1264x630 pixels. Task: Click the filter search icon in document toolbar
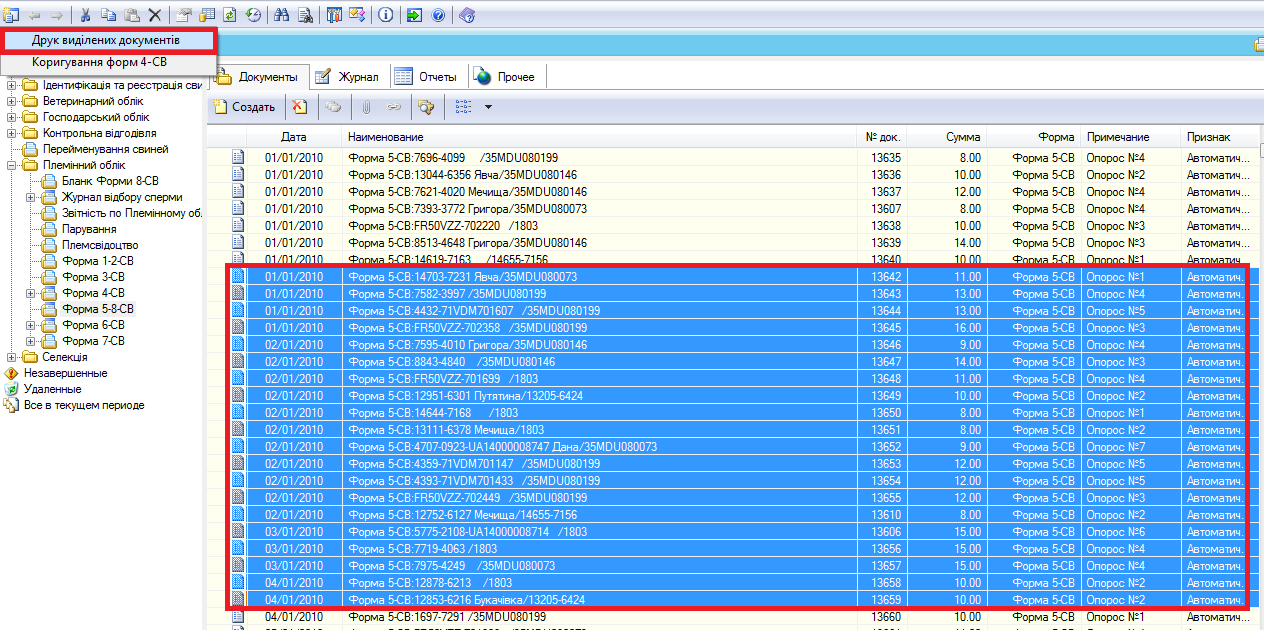click(x=427, y=107)
